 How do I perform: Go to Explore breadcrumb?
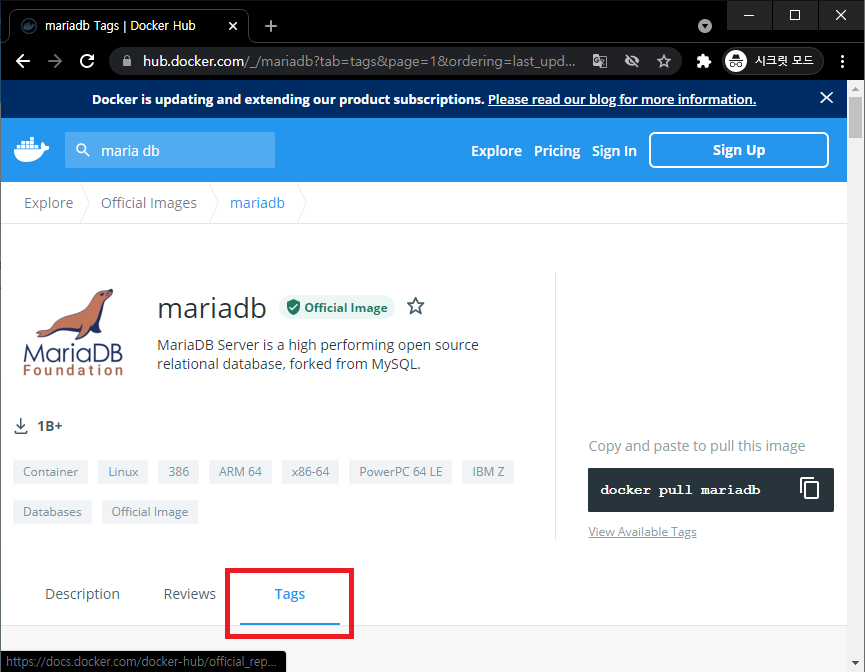(49, 203)
